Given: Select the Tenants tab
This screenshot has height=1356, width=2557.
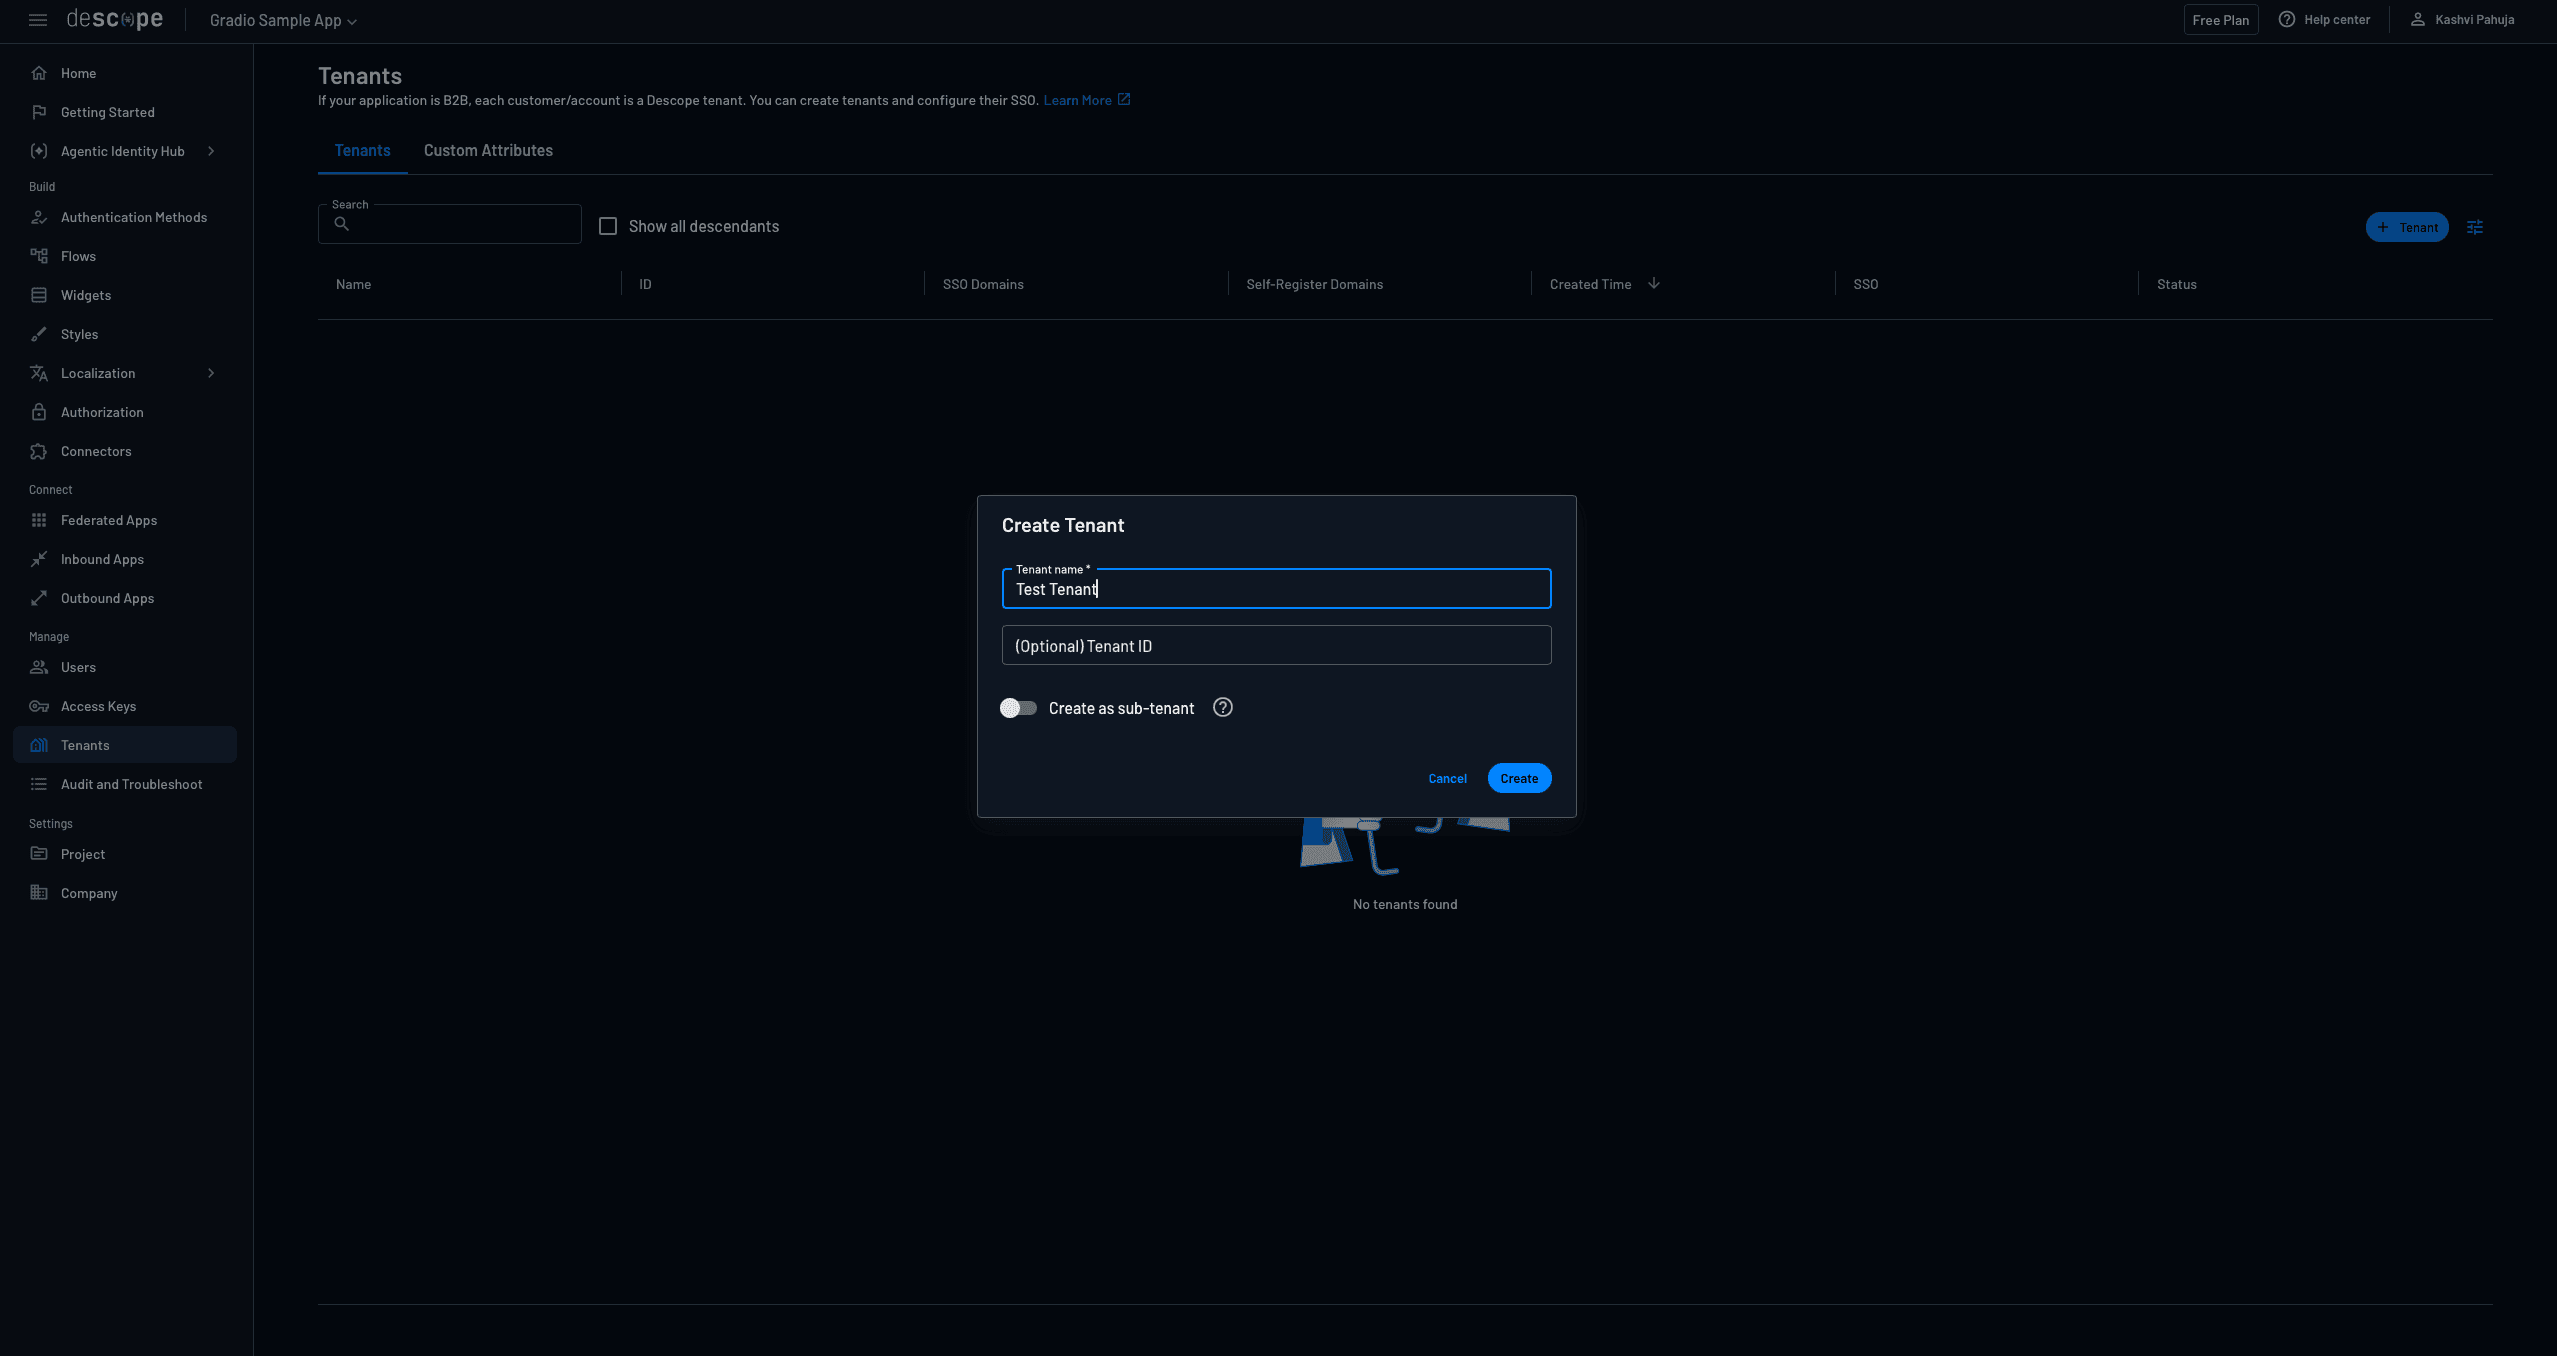Looking at the screenshot, I should 362,150.
